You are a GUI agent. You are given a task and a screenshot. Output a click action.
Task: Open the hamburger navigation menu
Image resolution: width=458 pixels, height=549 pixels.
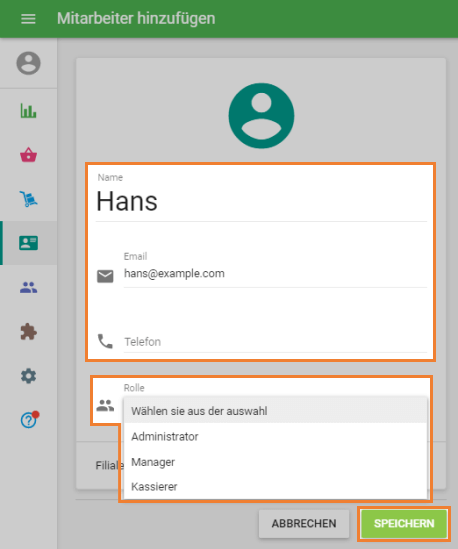click(28, 19)
